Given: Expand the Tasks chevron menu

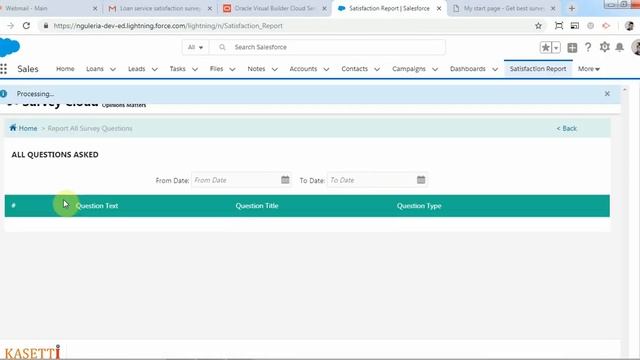Looking at the screenshot, I should [x=195, y=69].
